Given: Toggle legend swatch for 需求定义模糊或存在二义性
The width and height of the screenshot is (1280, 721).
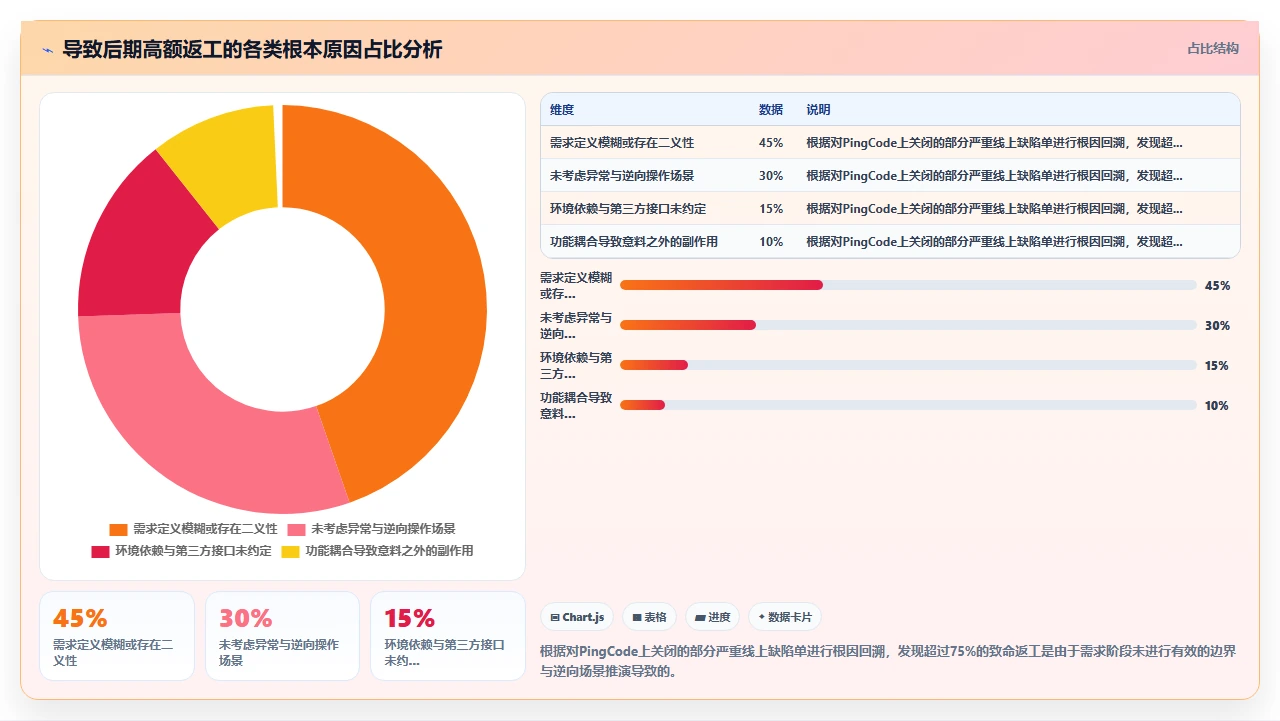Looking at the screenshot, I should point(118,529).
